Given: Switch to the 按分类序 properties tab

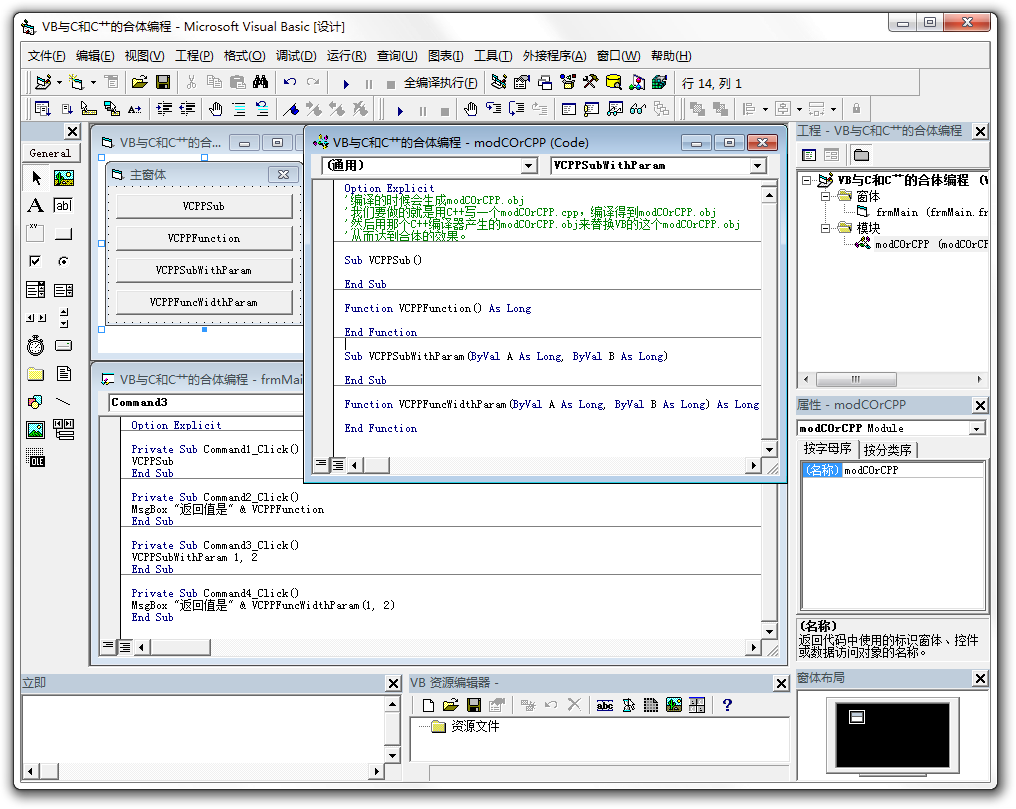Looking at the screenshot, I should point(887,450).
